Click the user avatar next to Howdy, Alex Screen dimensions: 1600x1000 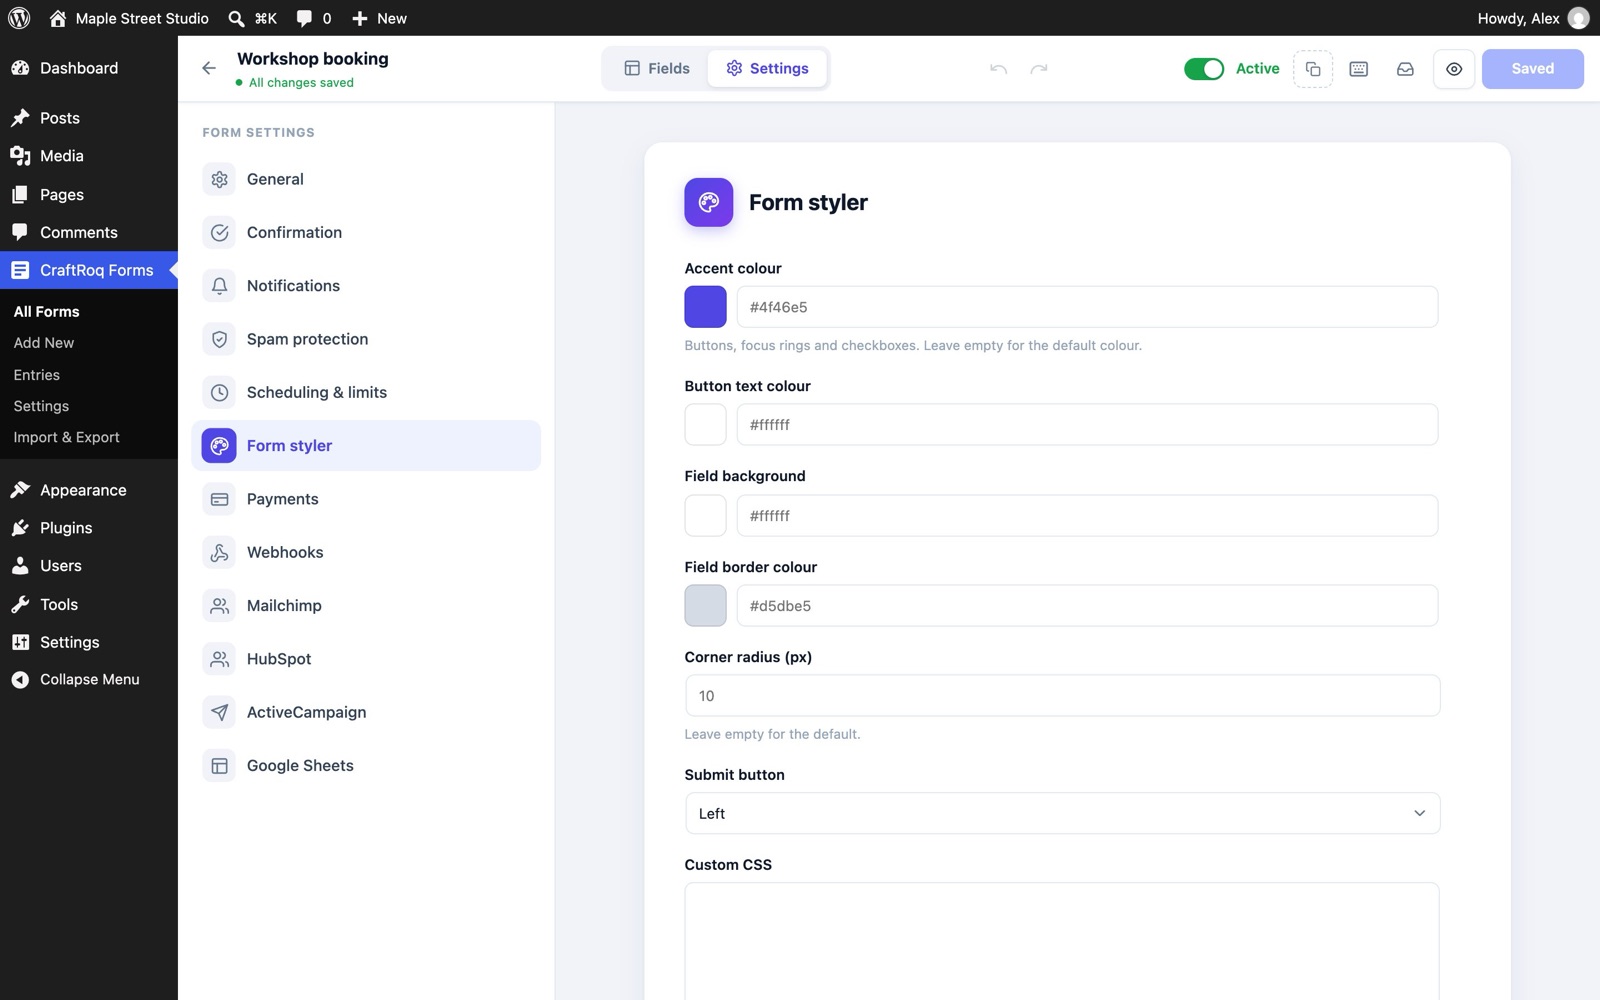pyautogui.click(x=1578, y=18)
